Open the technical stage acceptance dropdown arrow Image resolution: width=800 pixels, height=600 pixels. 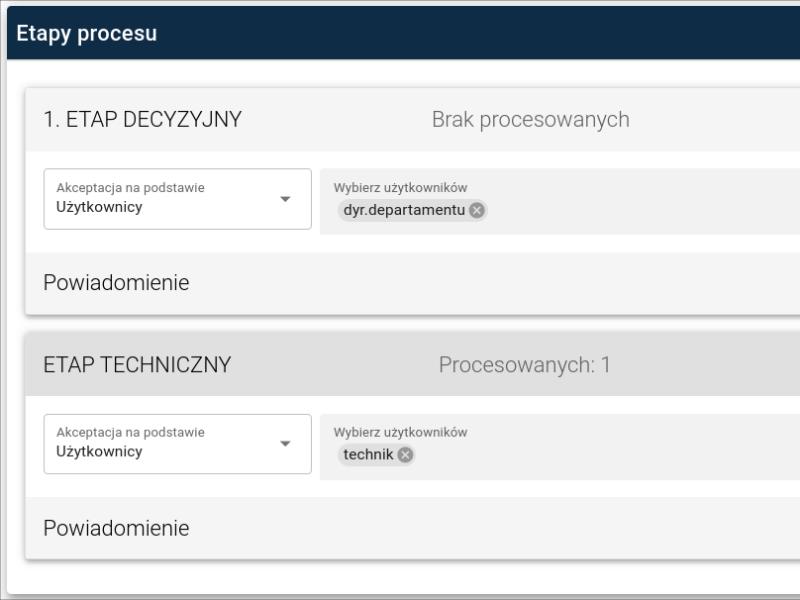coord(285,444)
